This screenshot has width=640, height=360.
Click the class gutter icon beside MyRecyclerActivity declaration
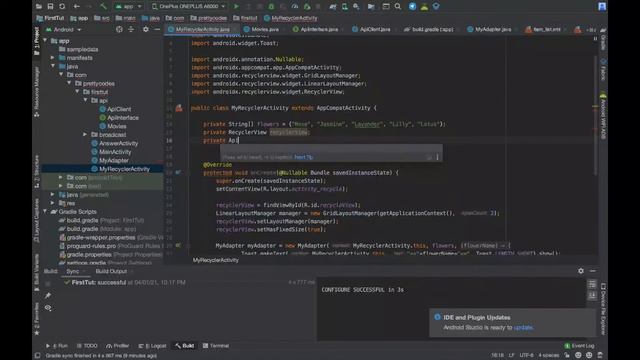point(179,108)
